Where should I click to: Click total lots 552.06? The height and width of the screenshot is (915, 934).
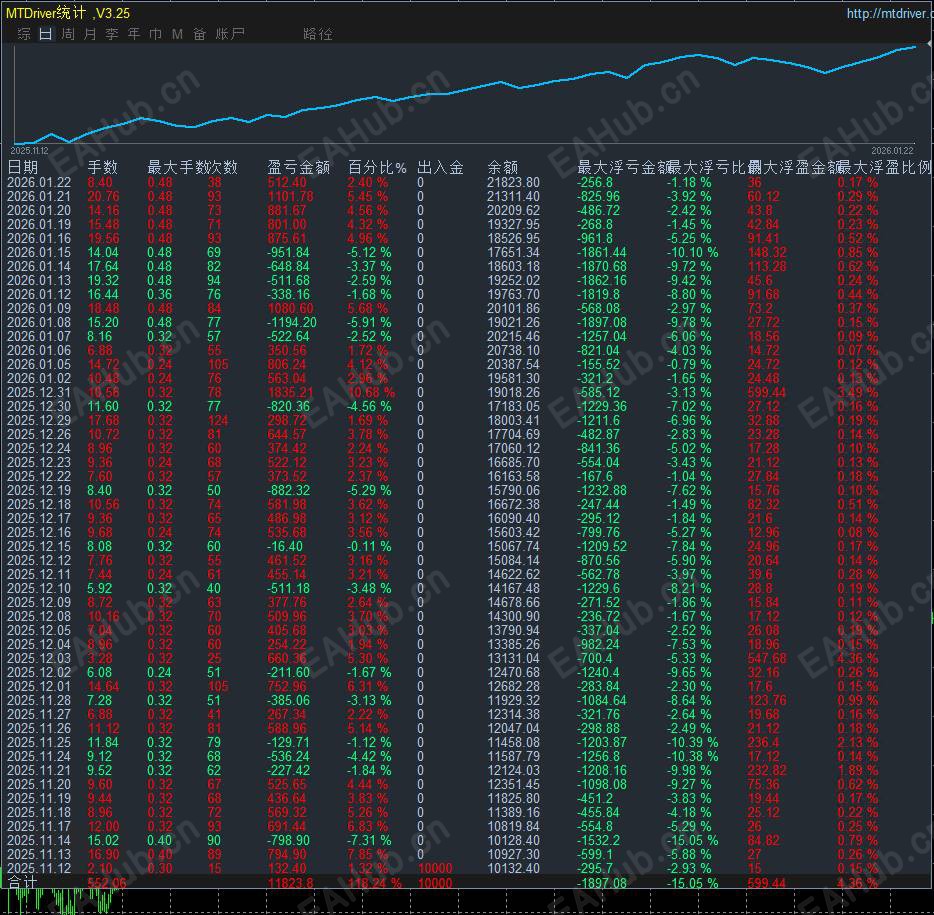(107, 883)
